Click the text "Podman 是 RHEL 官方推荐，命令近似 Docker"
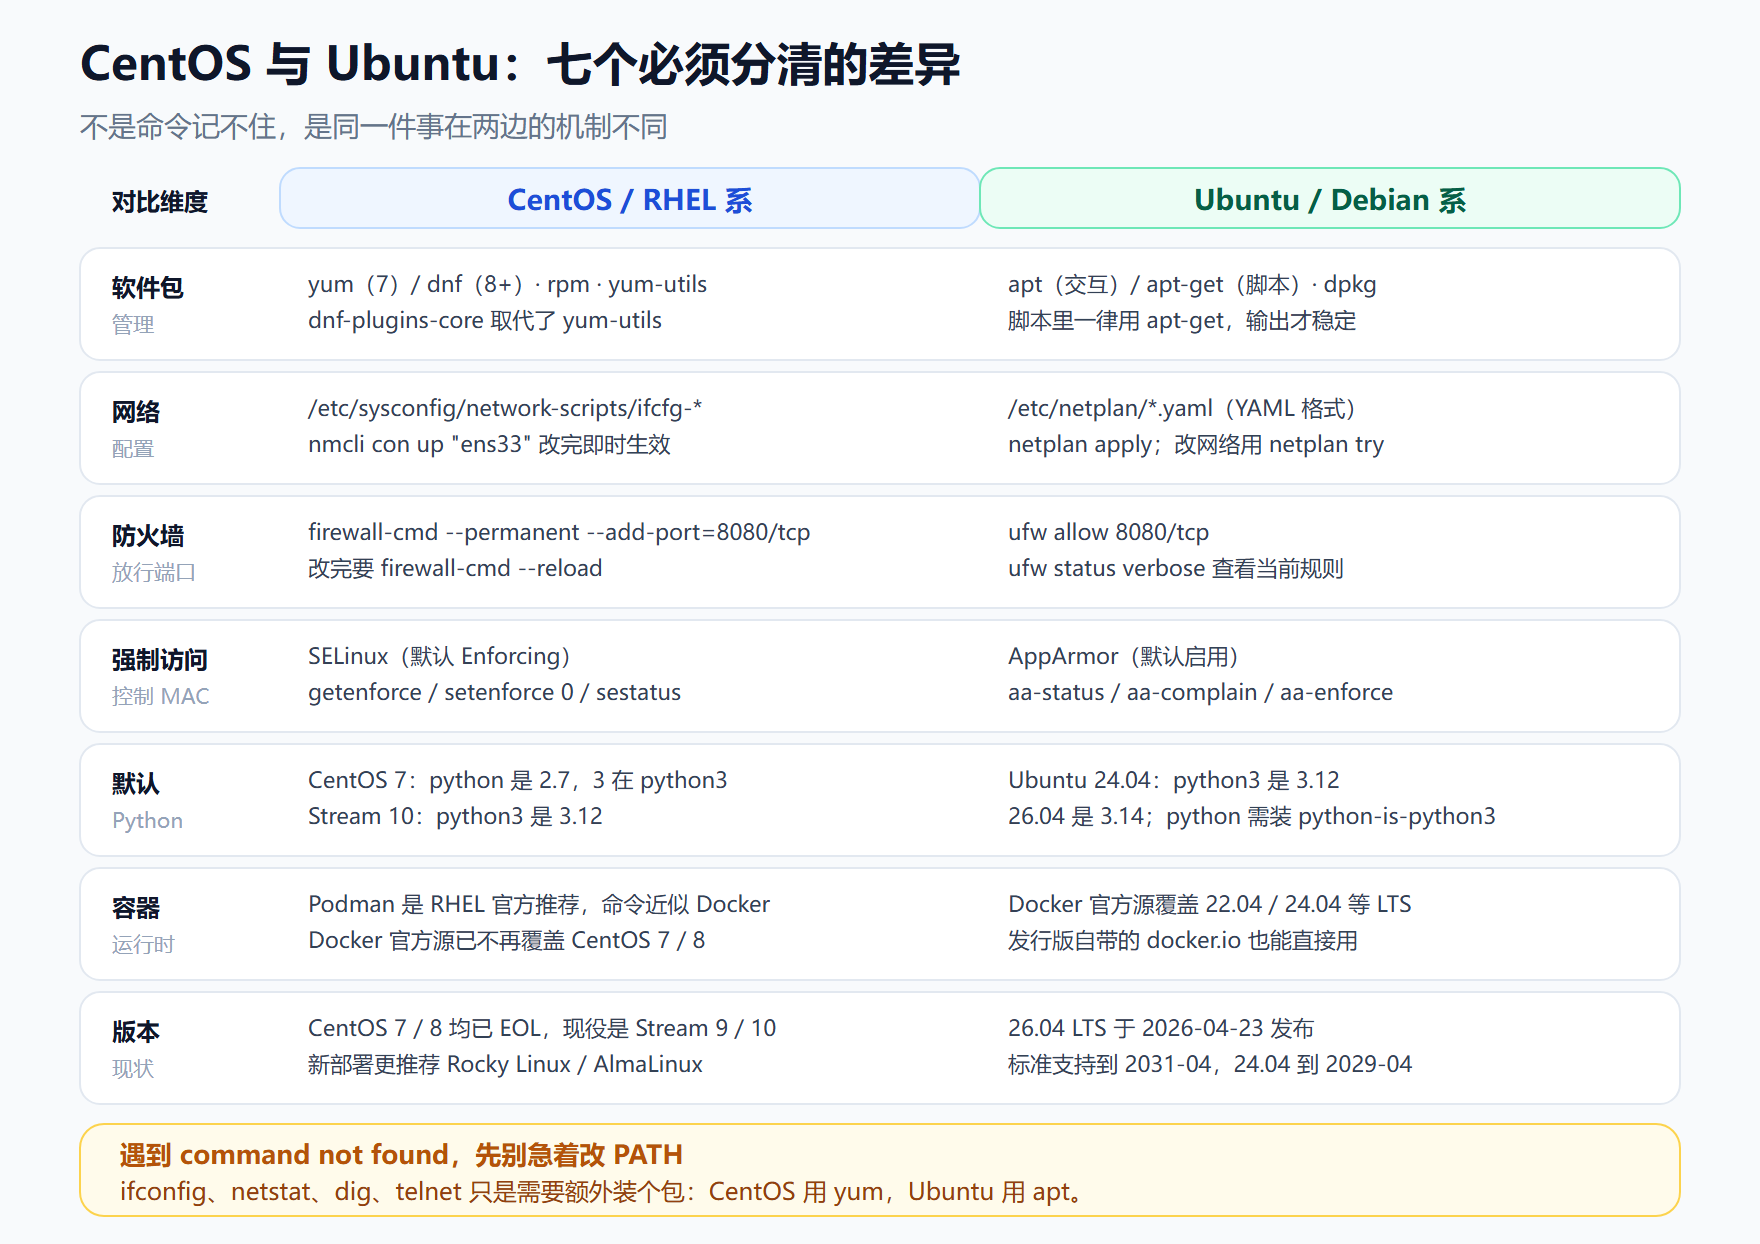 coord(539,905)
